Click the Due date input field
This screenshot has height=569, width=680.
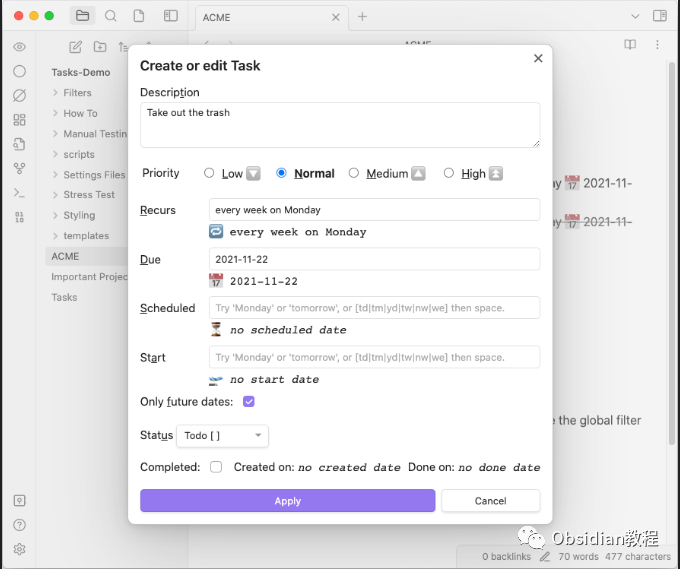tap(374, 259)
